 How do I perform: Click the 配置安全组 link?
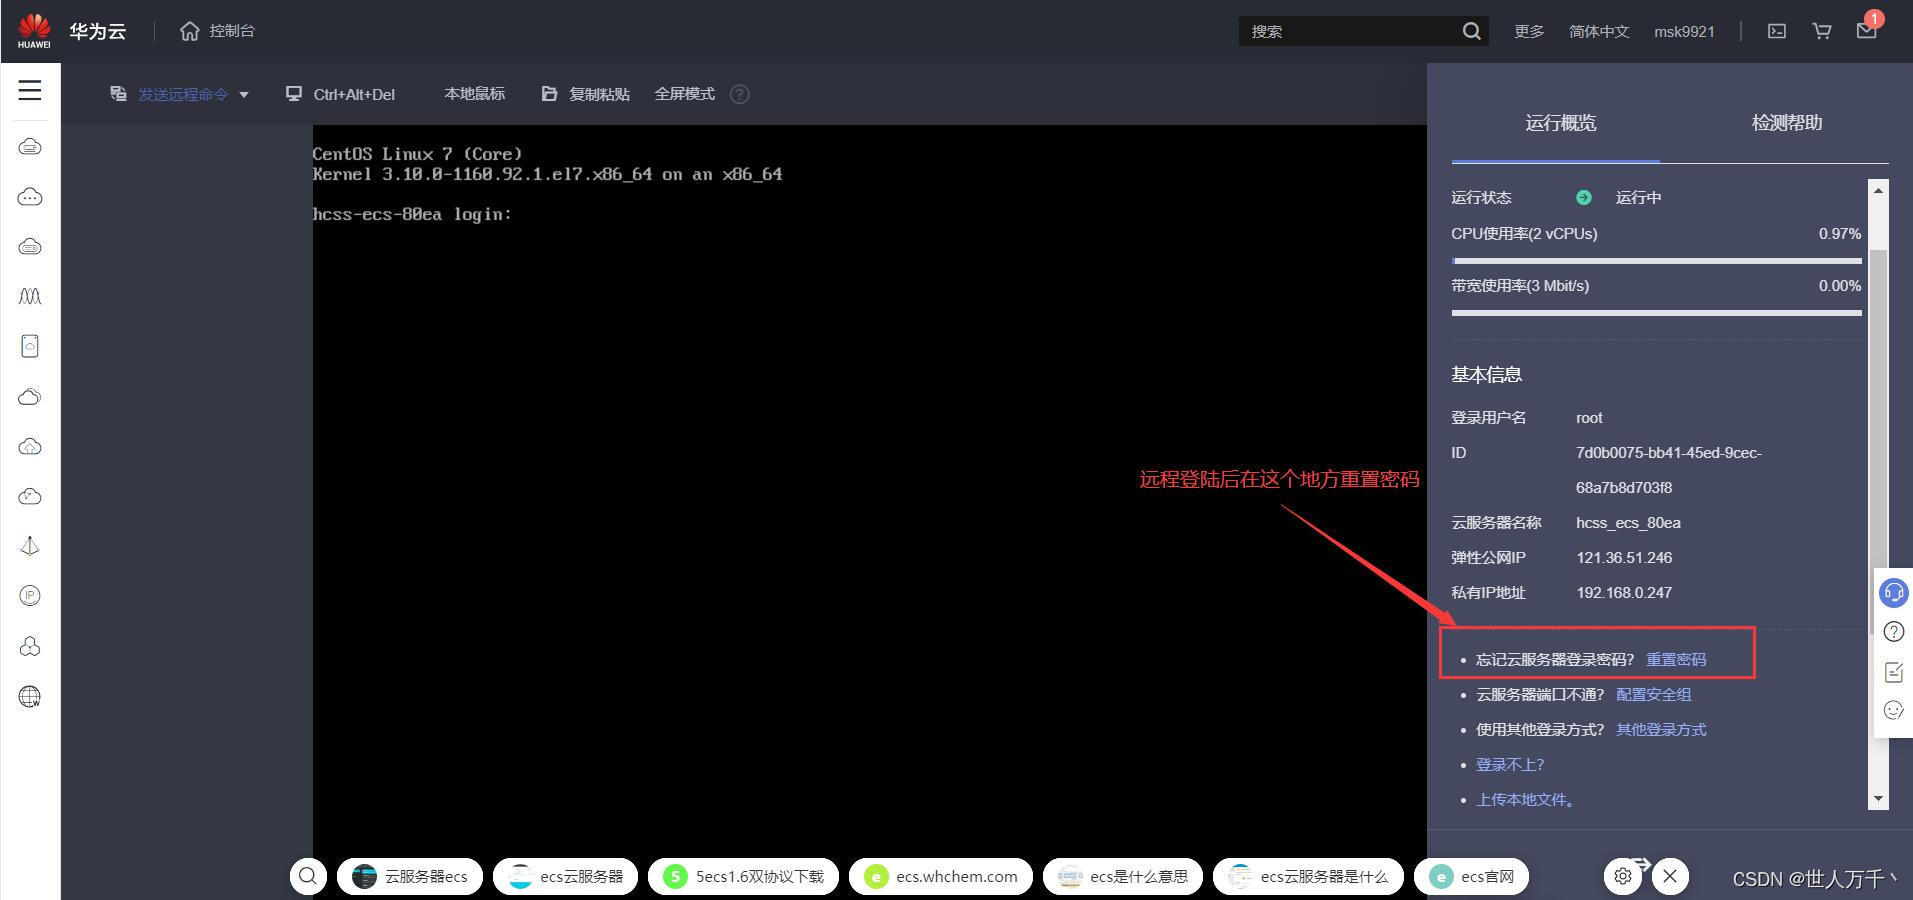point(1653,694)
